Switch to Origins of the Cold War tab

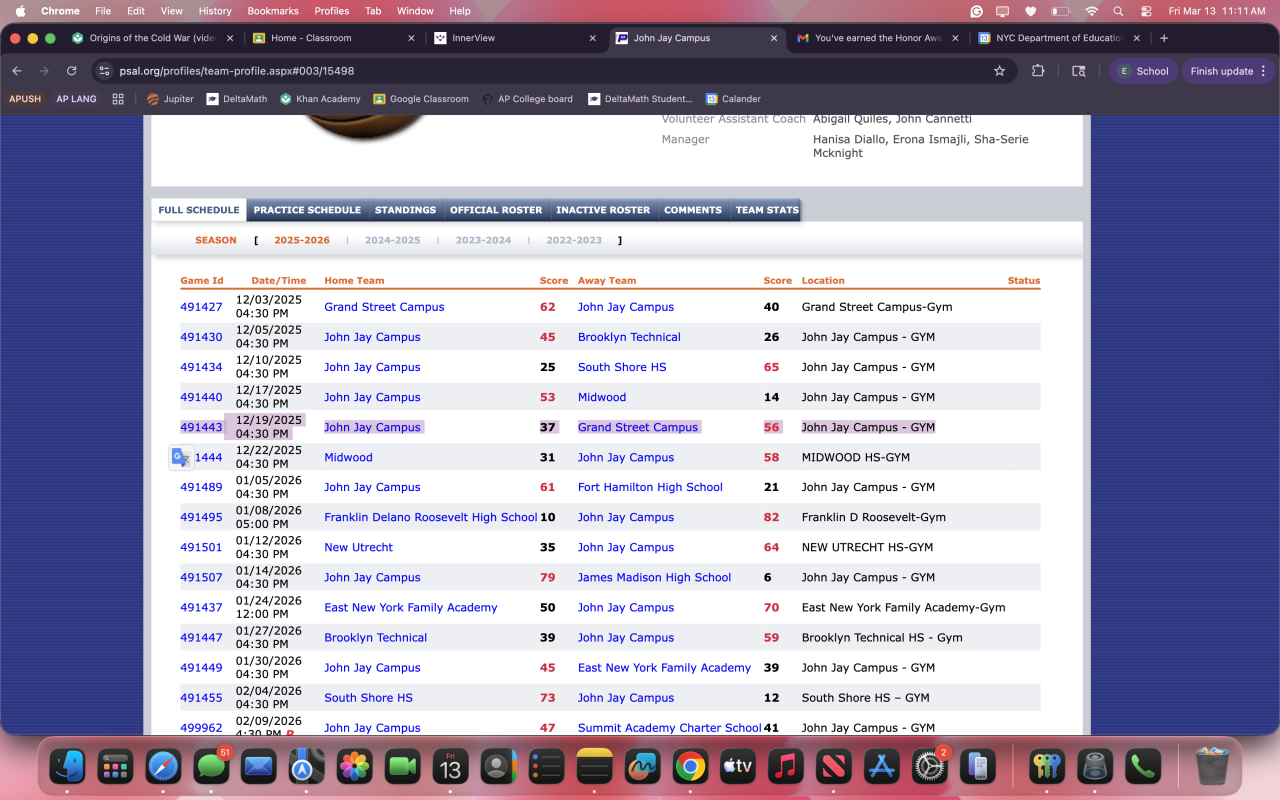tap(152, 38)
